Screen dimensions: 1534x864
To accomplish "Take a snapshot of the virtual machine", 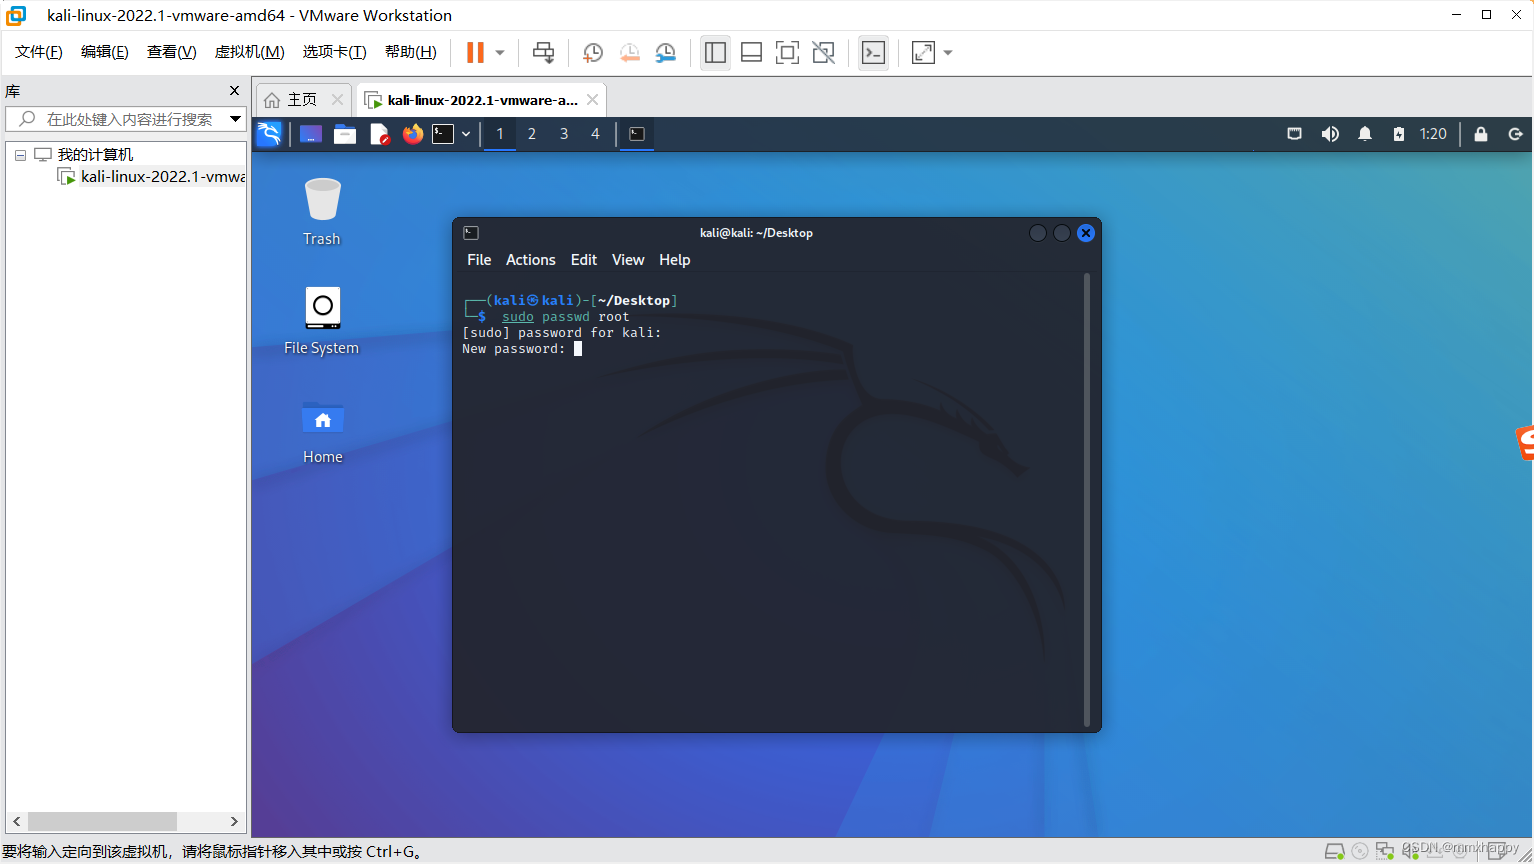I will point(593,53).
